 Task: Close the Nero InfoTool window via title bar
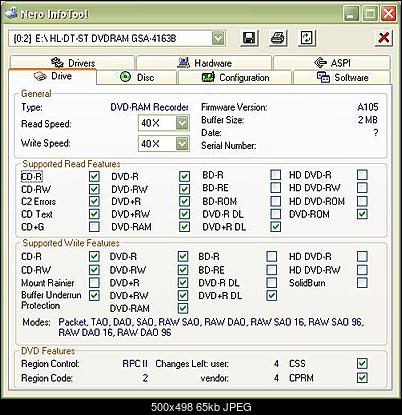[x=388, y=14]
